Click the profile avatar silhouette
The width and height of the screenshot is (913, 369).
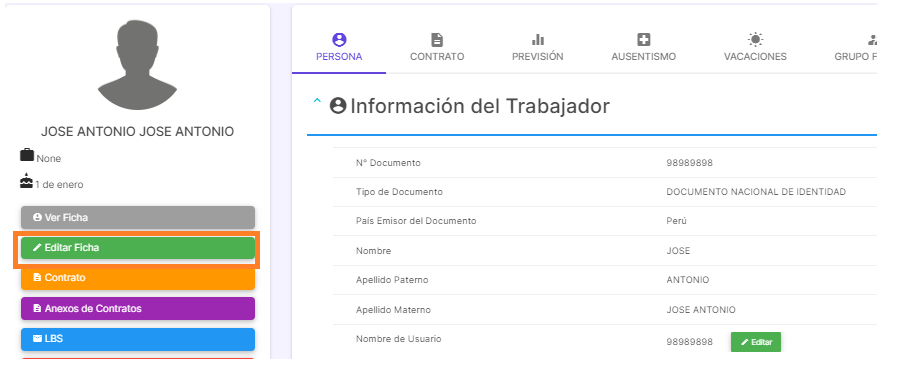click(137, 65)
